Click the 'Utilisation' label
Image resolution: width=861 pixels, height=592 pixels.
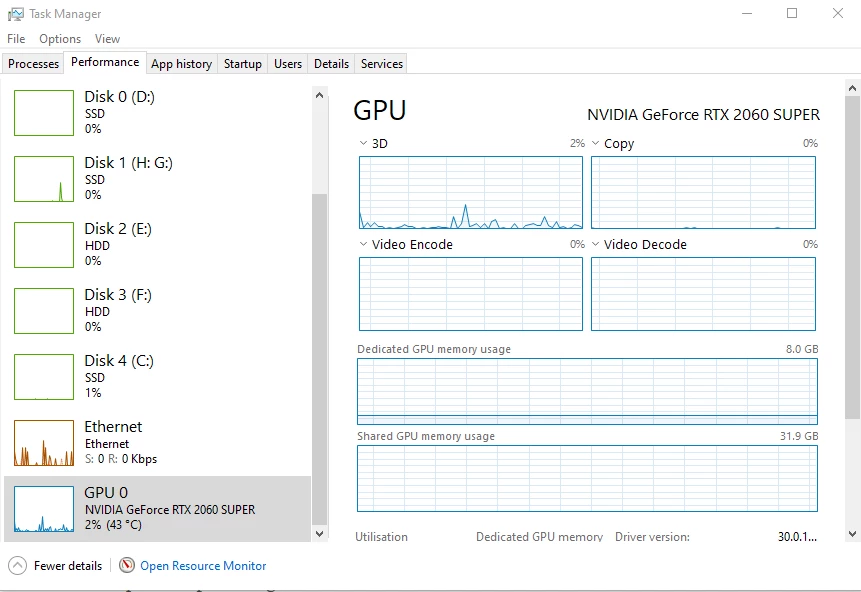(x=382, y=537)
